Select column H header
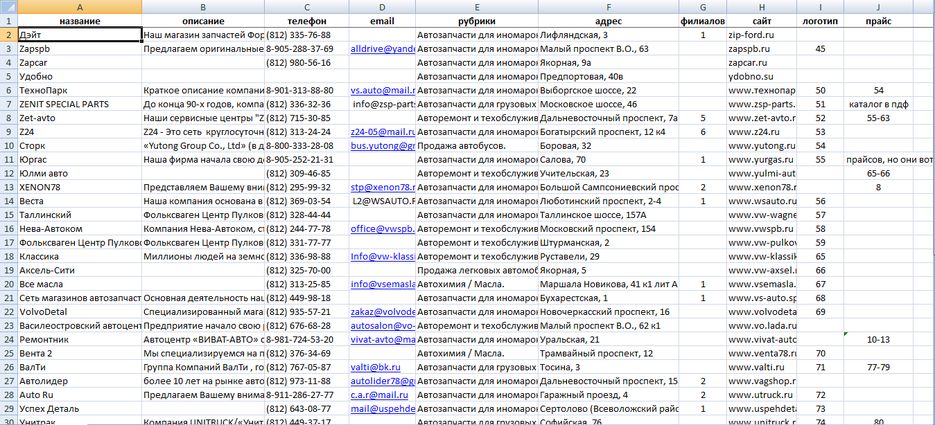The height and width of the screenshot is (425, 935). tap(761, 7)
